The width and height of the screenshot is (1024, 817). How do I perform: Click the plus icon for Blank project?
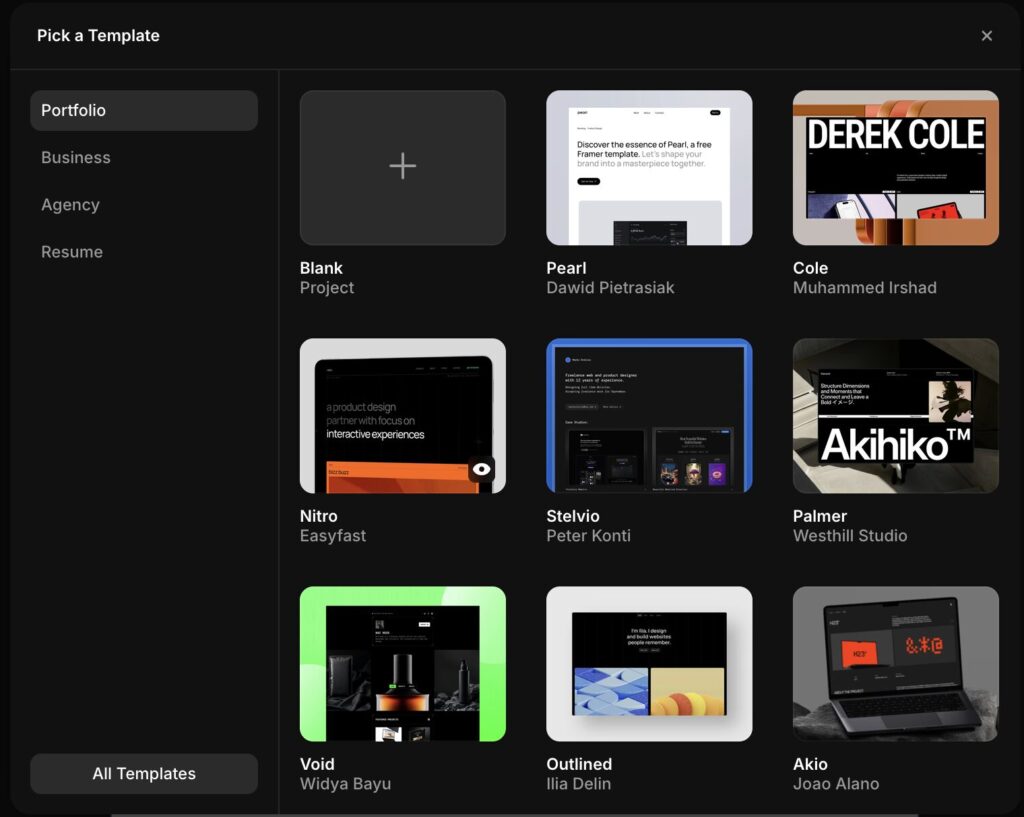pos(402,166)
